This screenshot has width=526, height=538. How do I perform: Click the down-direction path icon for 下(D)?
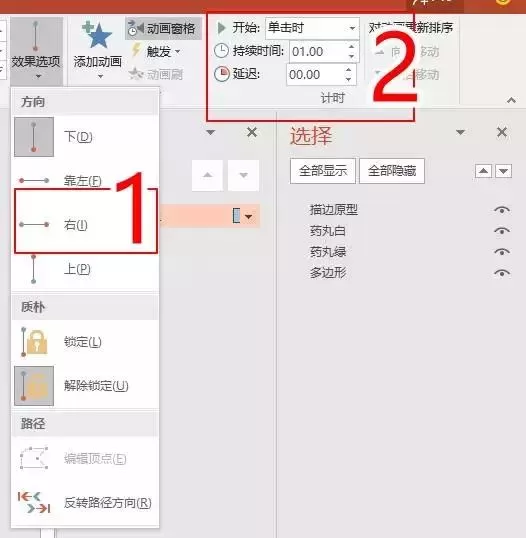(x=34, y=137)
